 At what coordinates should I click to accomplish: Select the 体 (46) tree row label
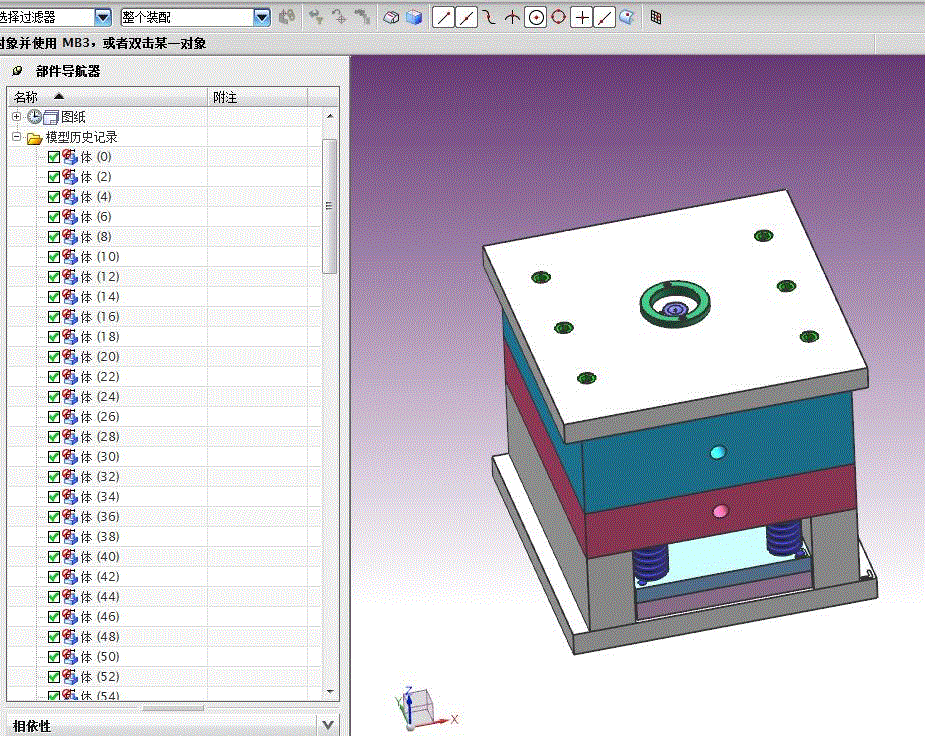point(100,617)
